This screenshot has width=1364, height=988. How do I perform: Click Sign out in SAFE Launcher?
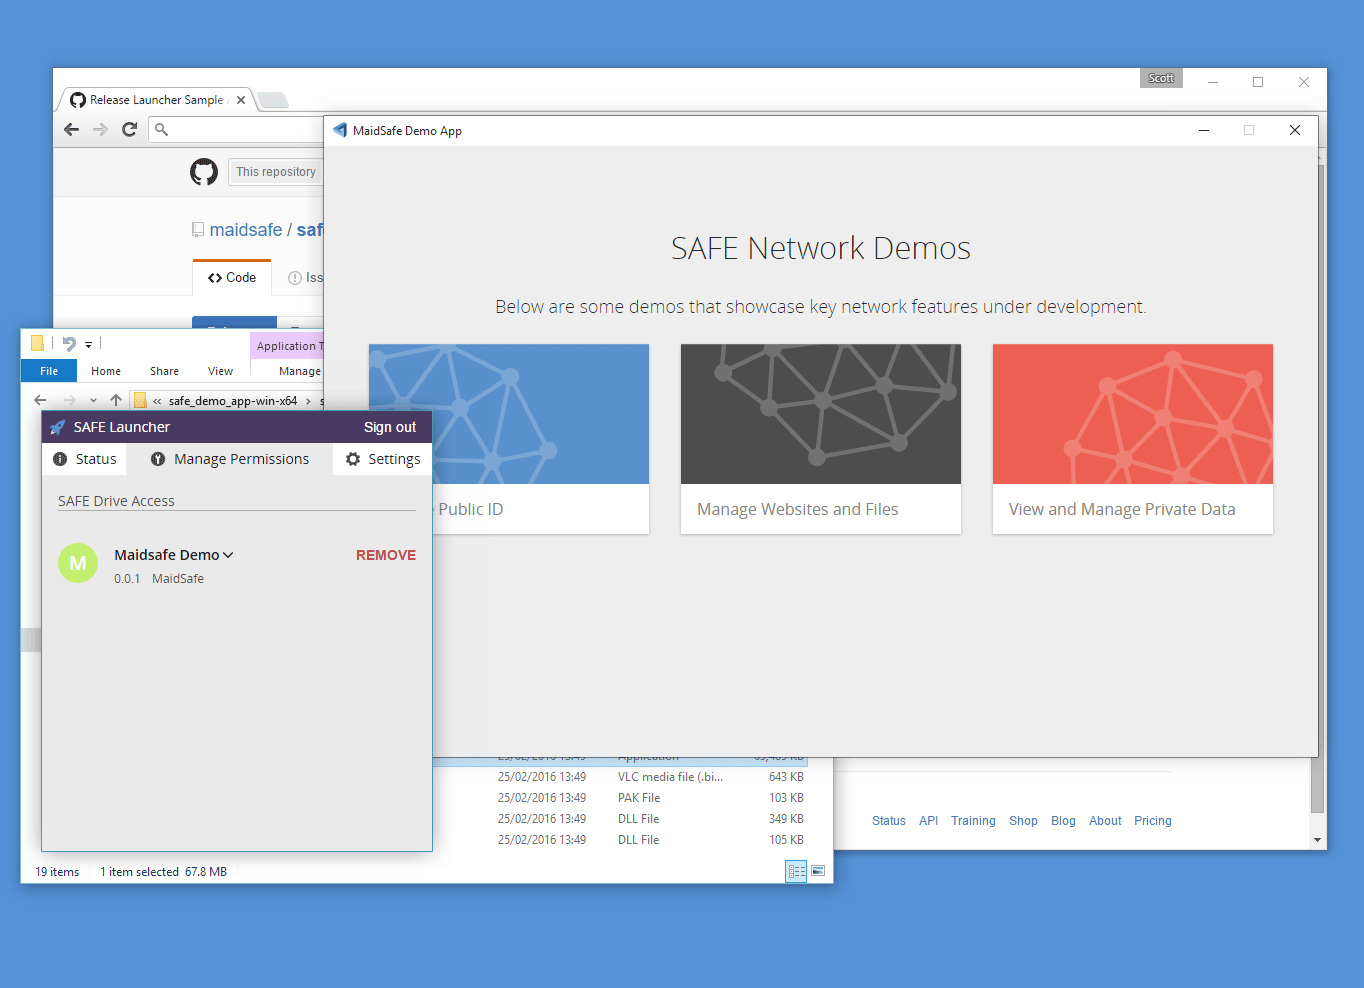pos(390,427)
